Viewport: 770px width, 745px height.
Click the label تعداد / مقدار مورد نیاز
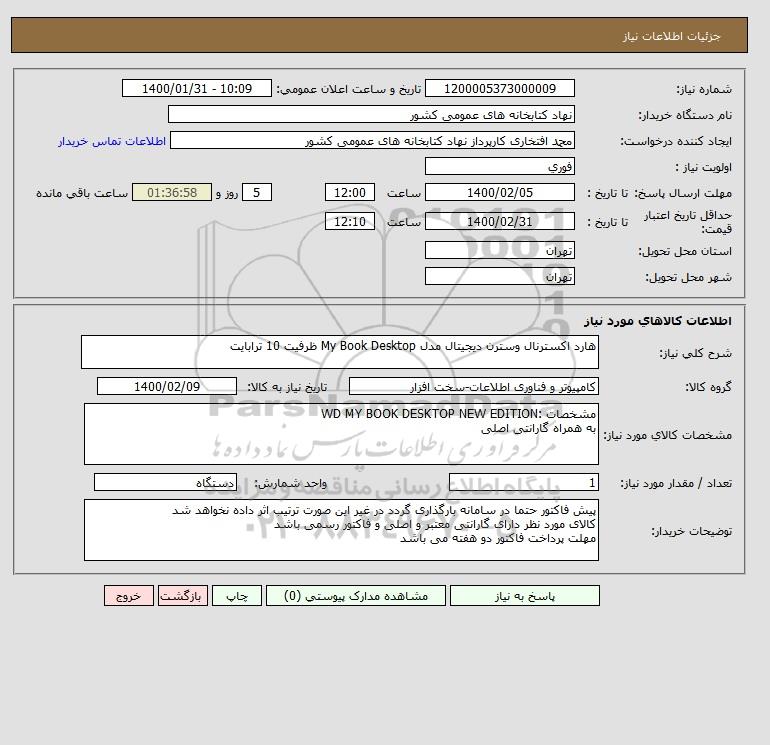(676, 483)
